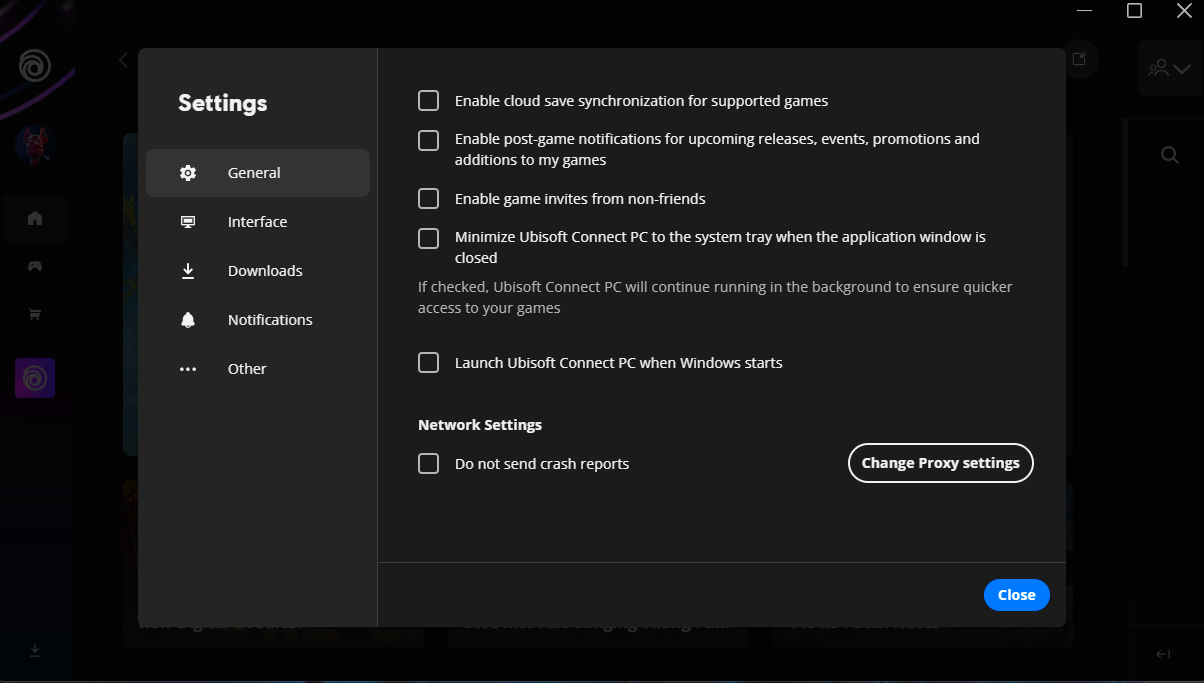Click the blue Close button
The width and height of the screenshot is (1204, 683).
tap(1017, 595)
